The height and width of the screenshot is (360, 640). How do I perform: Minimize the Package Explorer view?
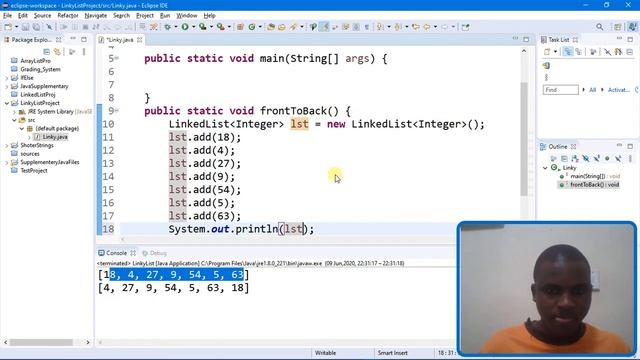73,39
